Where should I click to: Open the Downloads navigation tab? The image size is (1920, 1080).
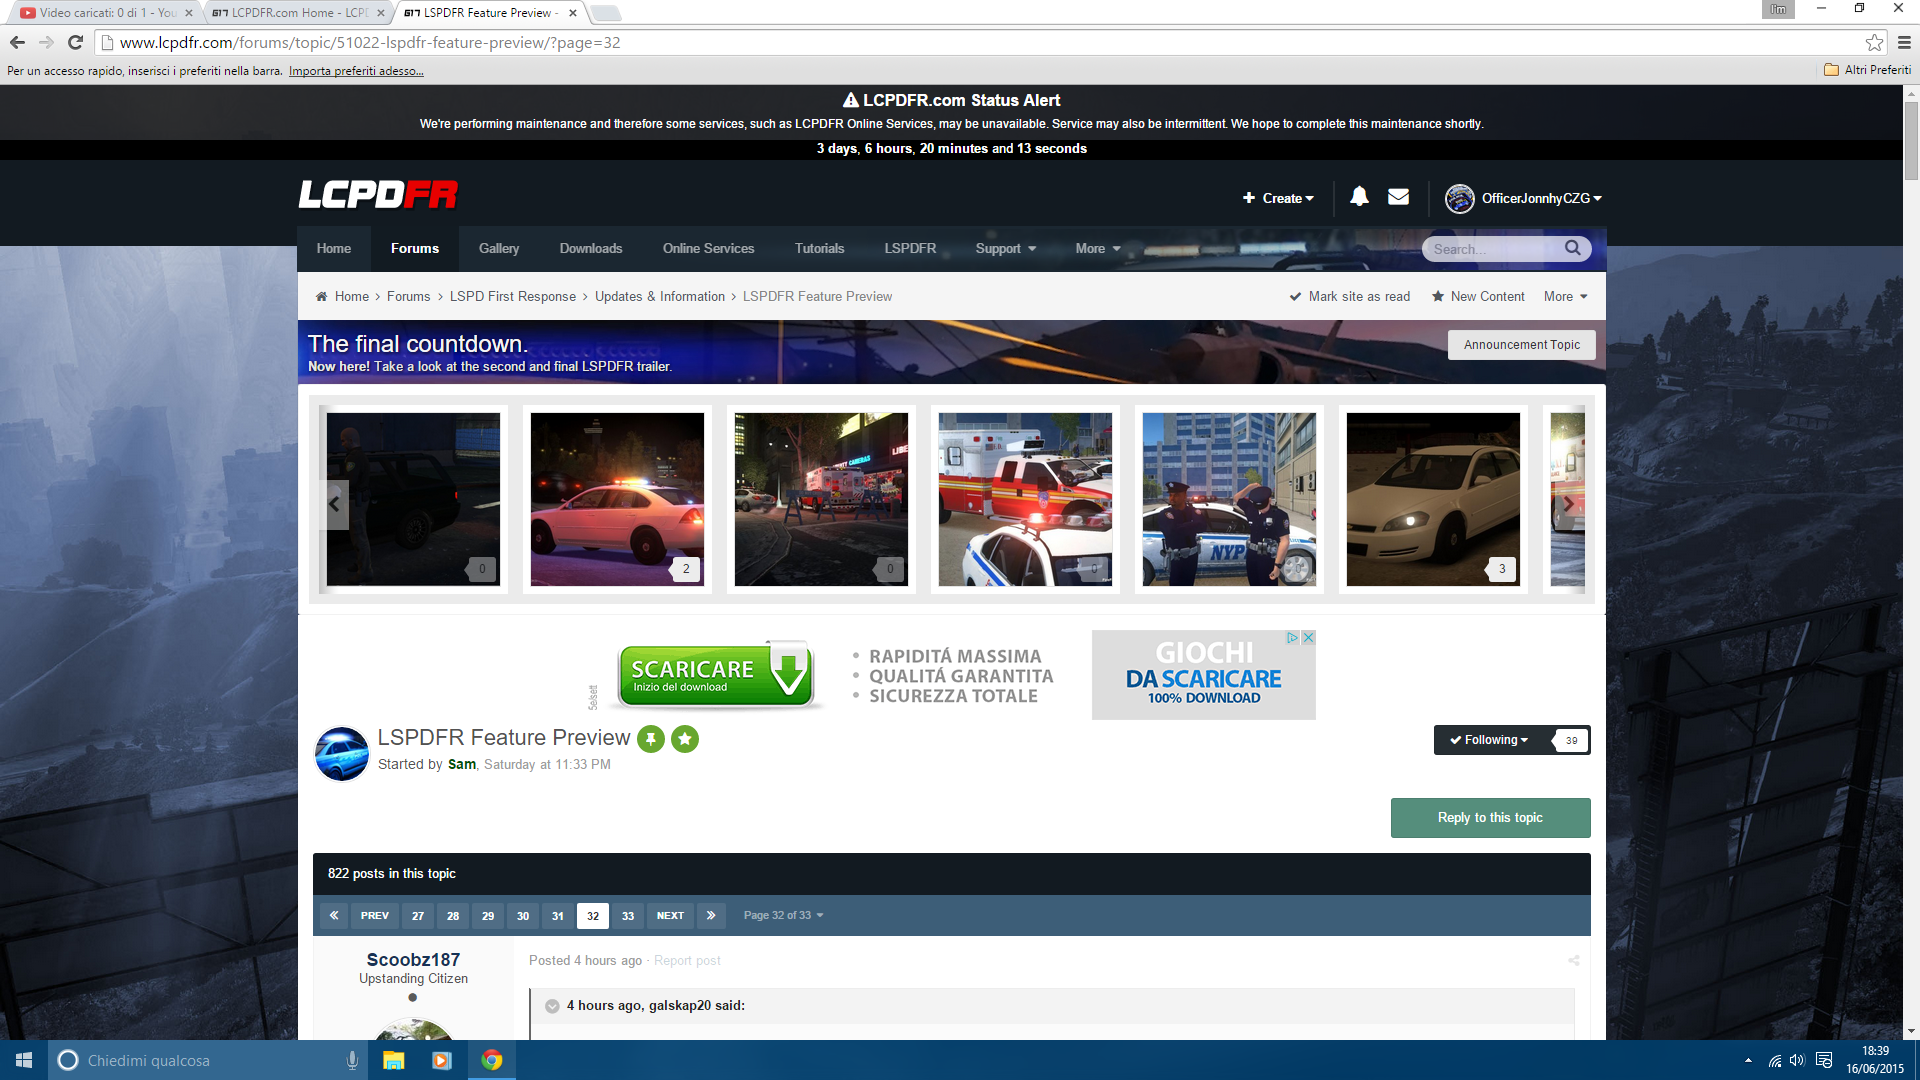coord(590,248)
